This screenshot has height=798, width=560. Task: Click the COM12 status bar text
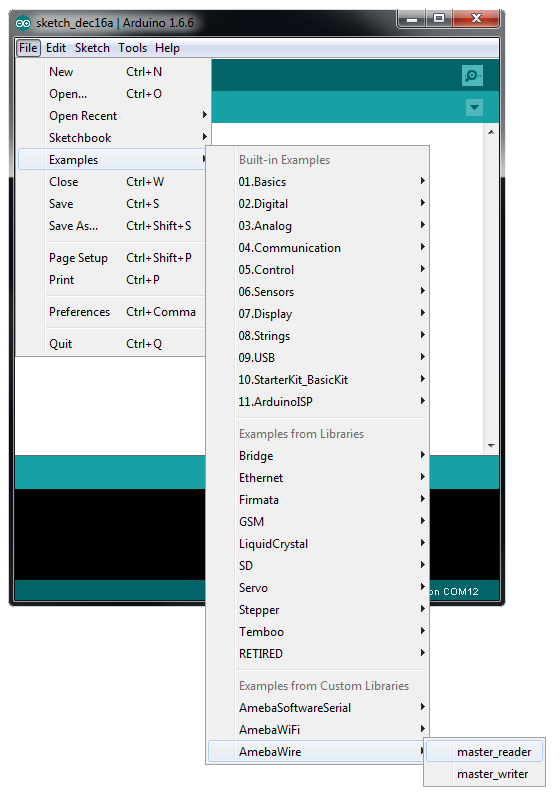click(454, 591)
